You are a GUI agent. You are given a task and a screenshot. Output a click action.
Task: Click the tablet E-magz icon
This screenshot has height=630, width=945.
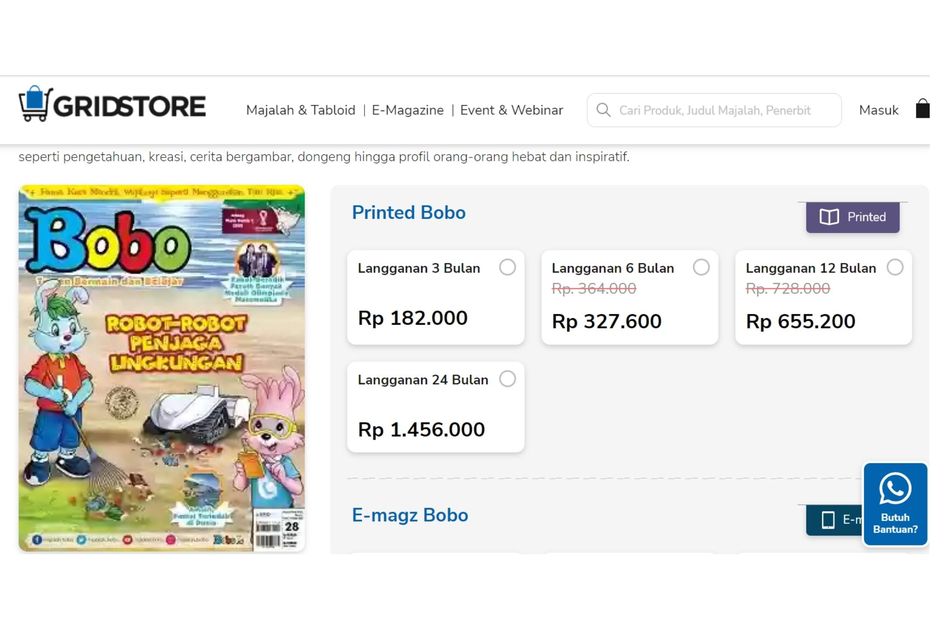(x=828, y=519)
